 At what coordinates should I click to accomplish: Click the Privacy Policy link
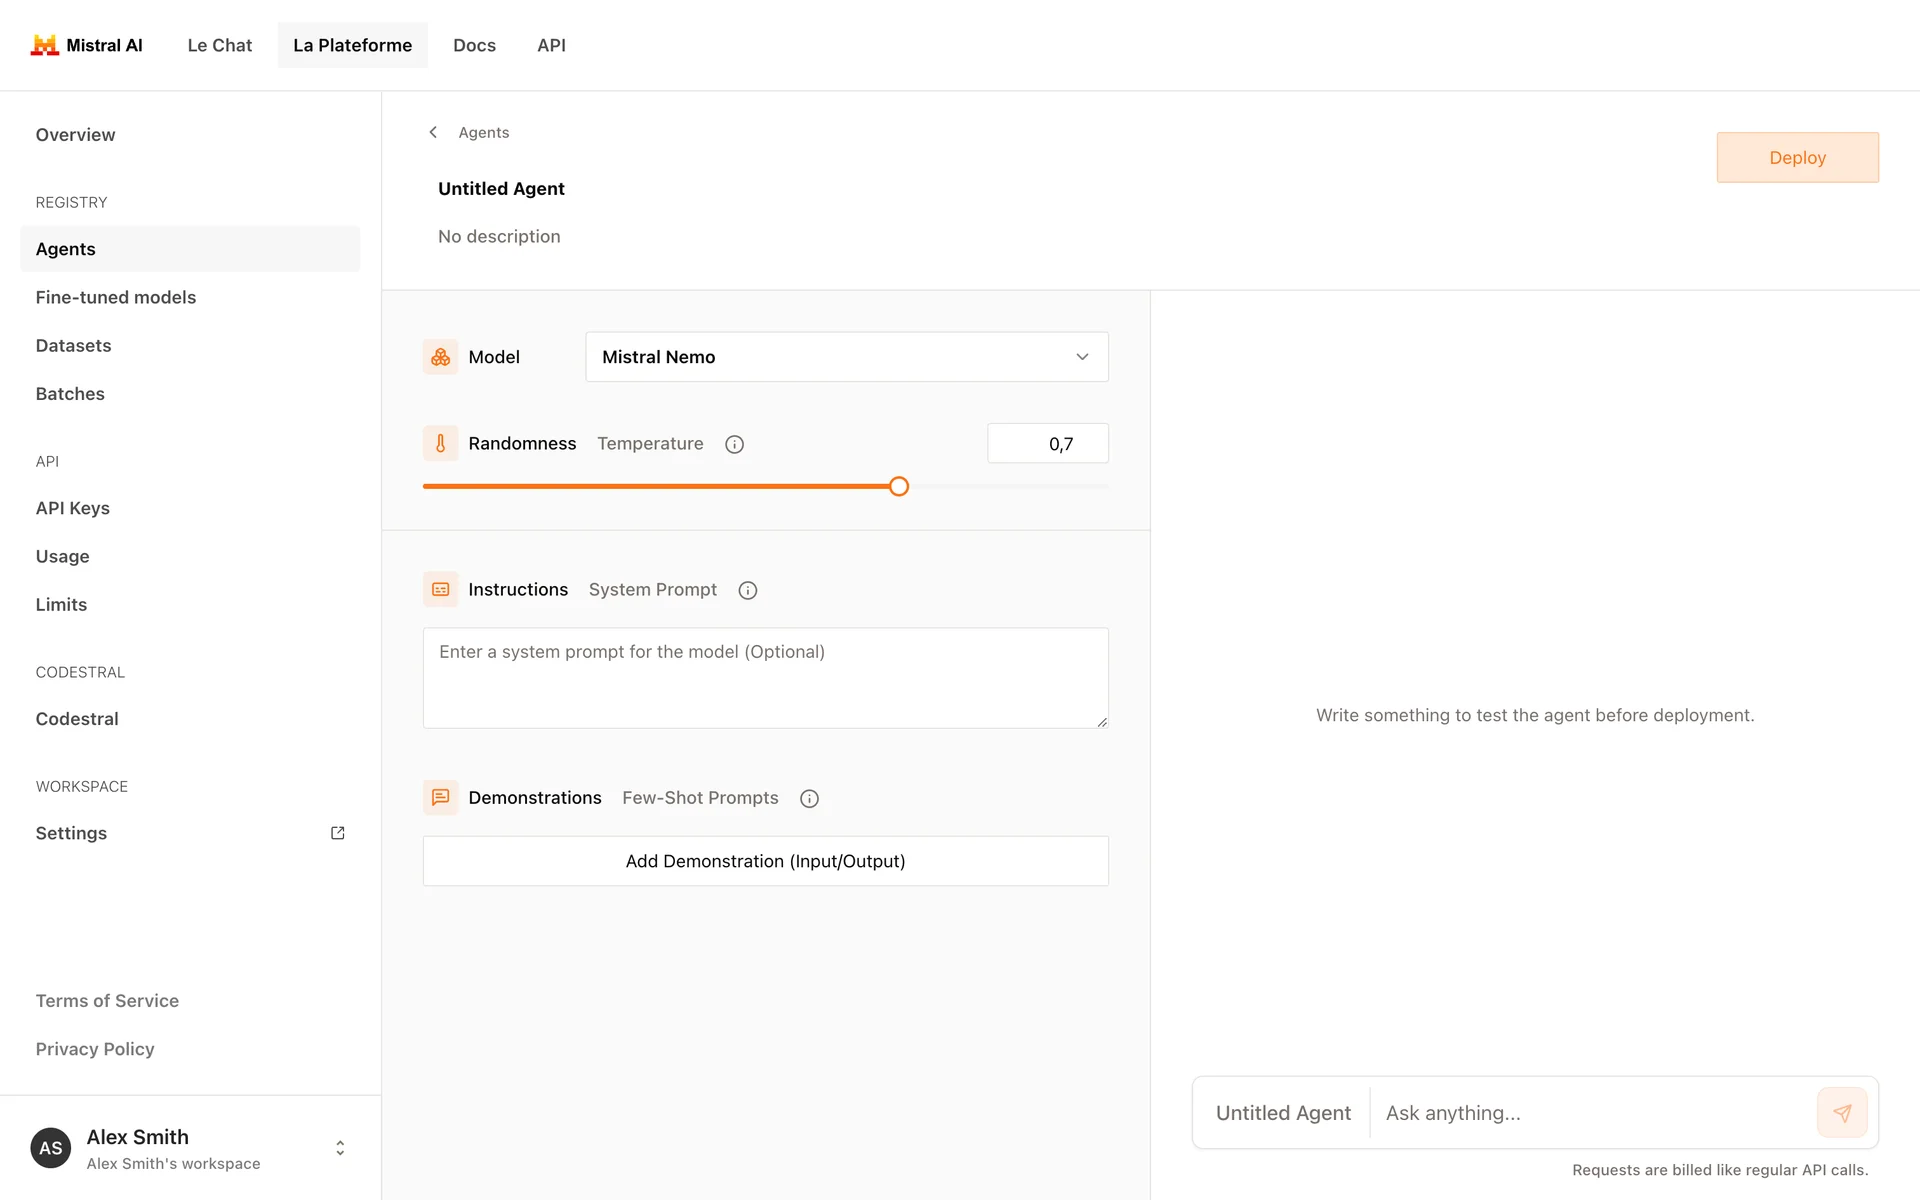coord(95,1049)
